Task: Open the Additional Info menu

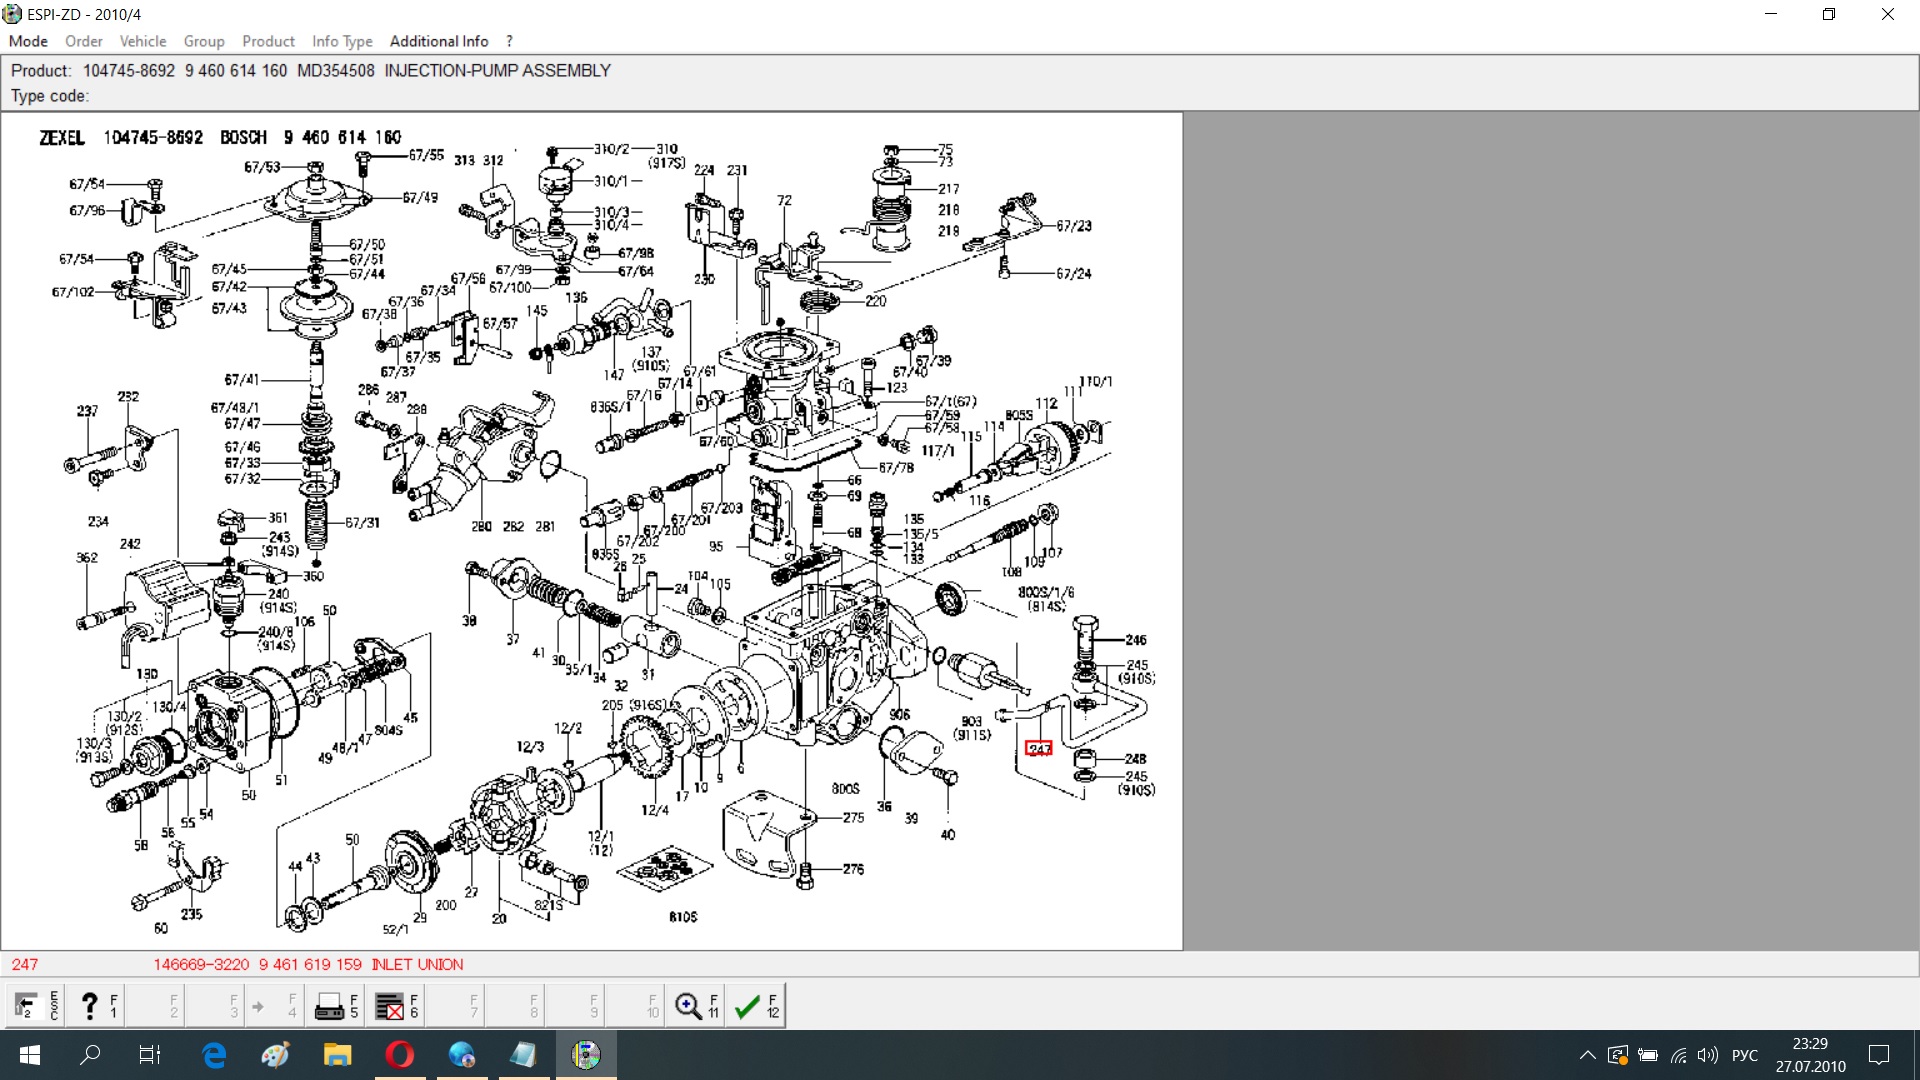Action: 439,41
